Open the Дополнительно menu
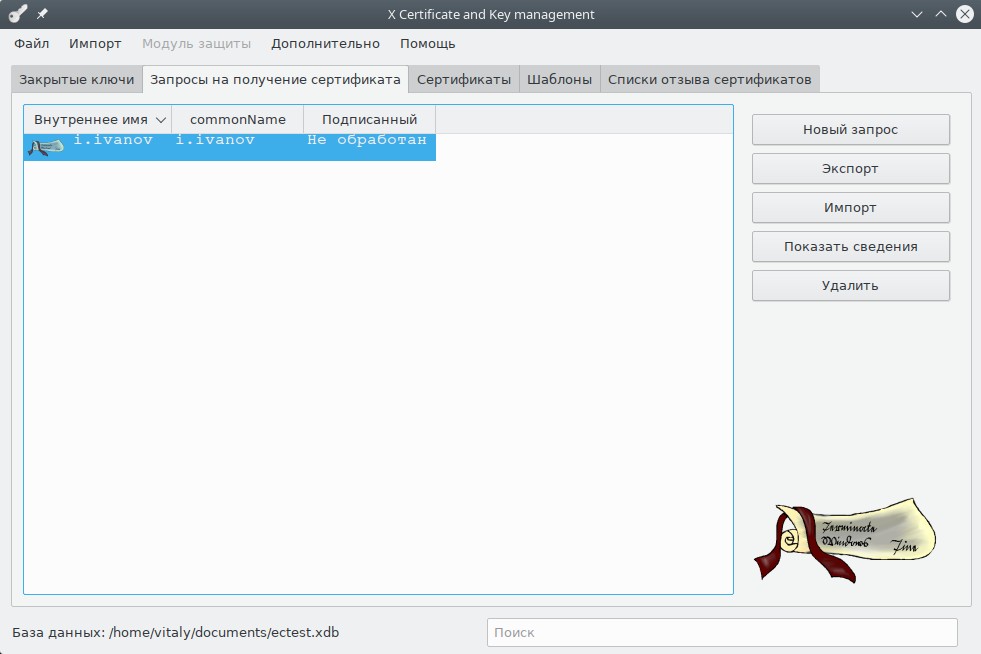Image resolution: width=981 pixels, height=654 pixels. pos(325,43)
